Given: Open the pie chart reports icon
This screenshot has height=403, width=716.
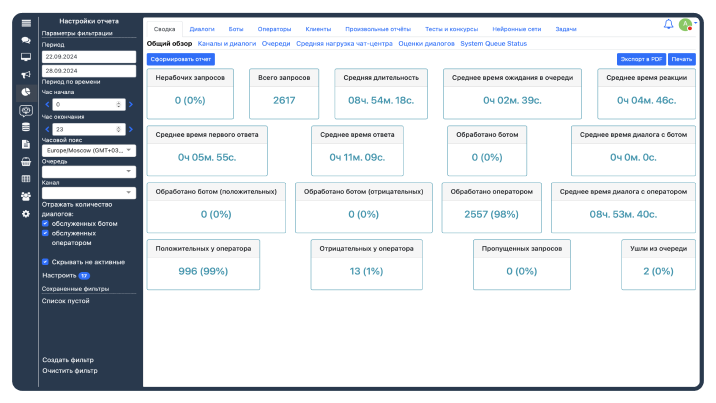Looking at the screenshot, I should click(x=26, y=92).
